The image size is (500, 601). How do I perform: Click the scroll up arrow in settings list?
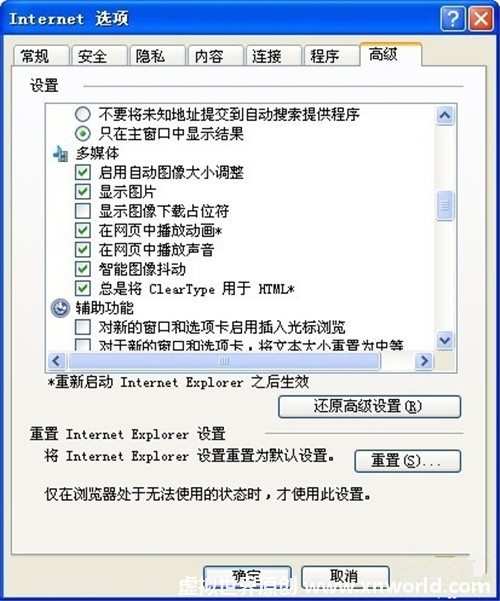[445, 115]
